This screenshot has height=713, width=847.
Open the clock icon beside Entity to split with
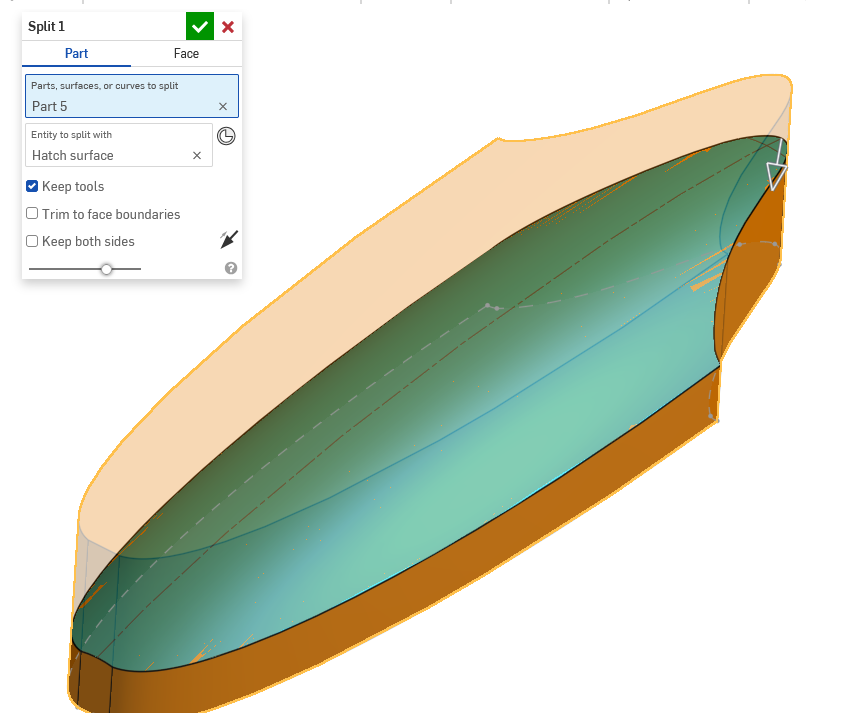coord(226,136)
